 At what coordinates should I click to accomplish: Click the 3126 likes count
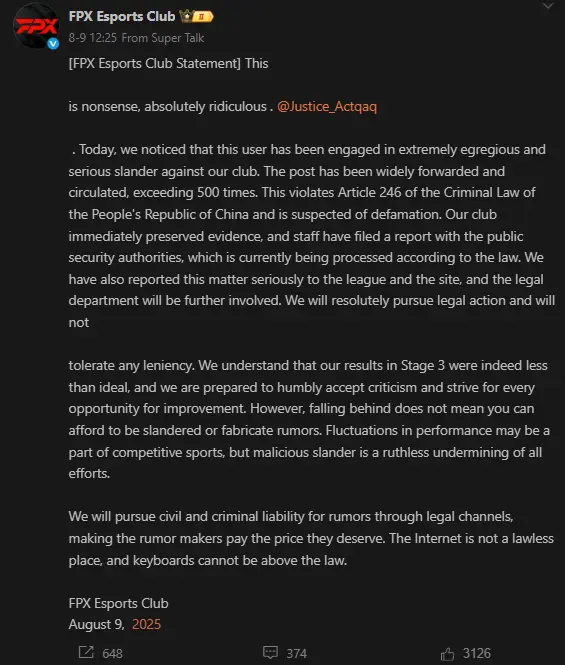(477, 653)
